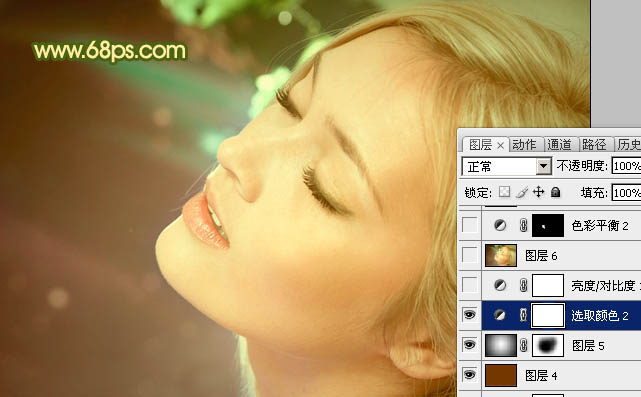
Task: Switch to the 路径 tab
Action: [594, 144]
